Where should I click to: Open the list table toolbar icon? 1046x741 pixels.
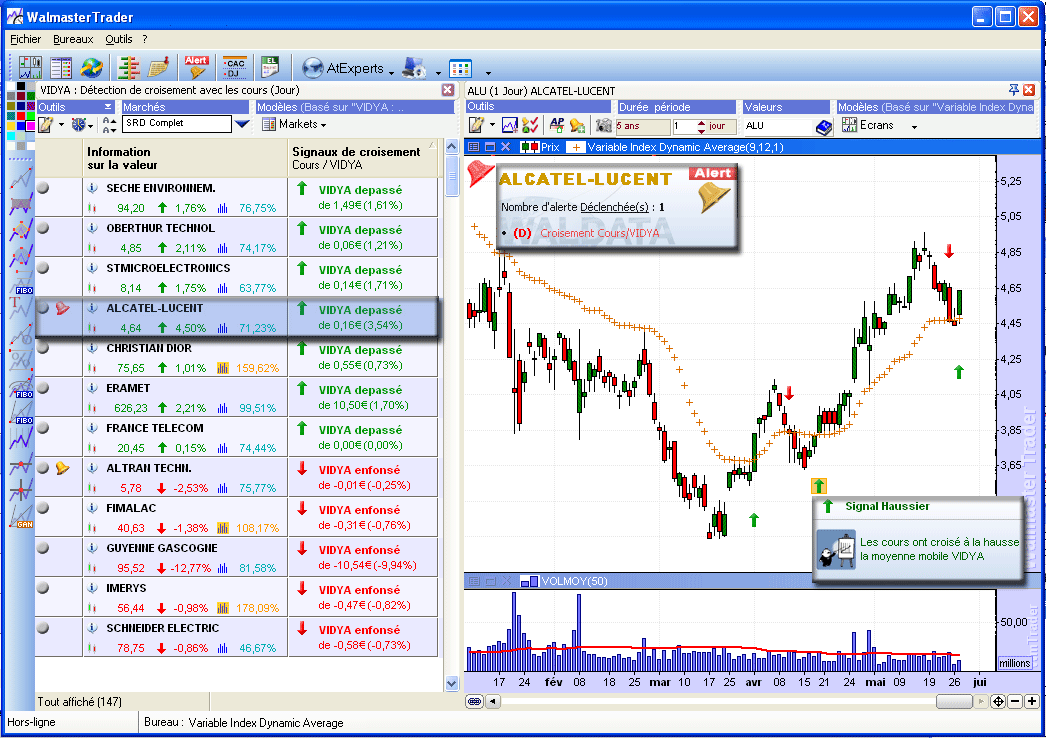[x=61, y=67]
